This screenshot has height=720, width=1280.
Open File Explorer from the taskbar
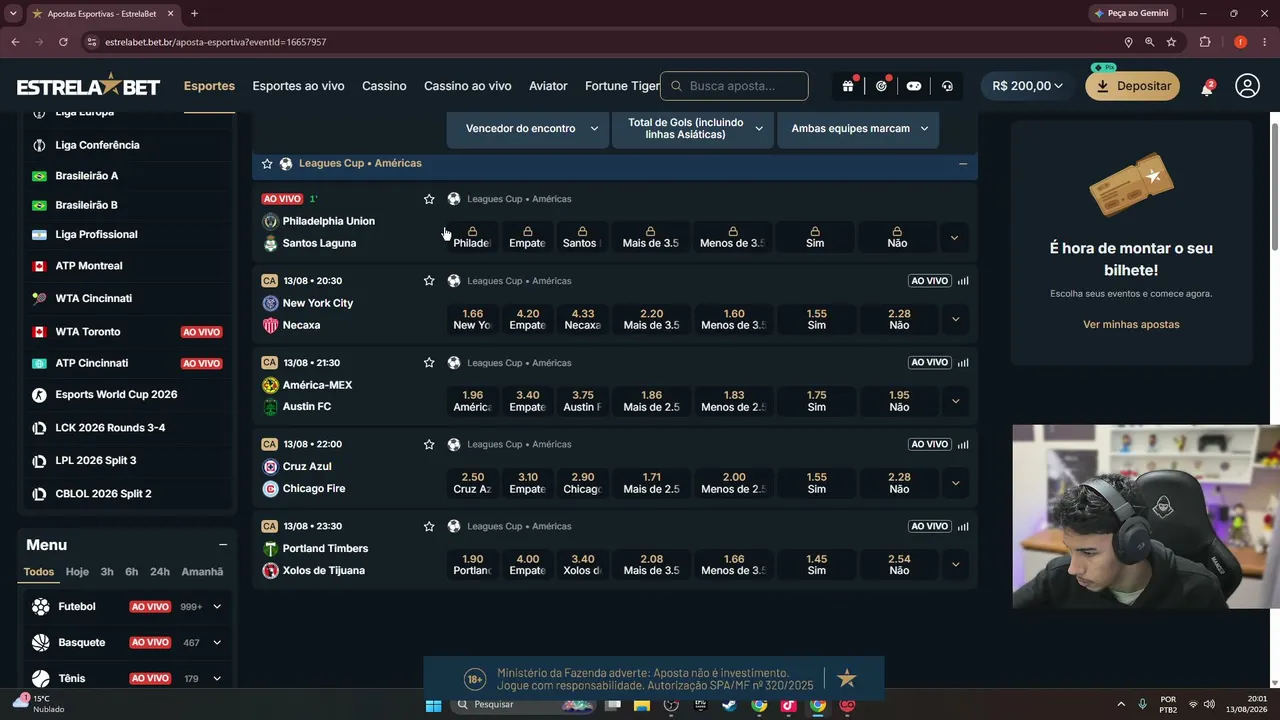(x=641, y=706)
